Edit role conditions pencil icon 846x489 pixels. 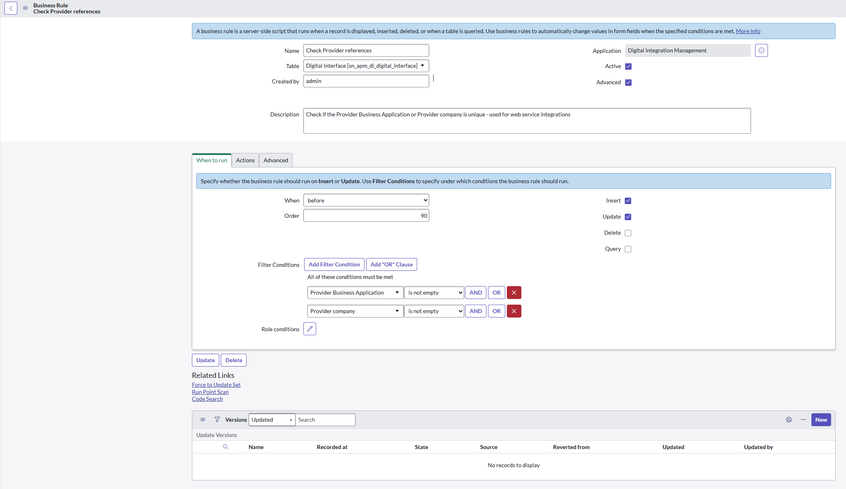click(310, 329)
